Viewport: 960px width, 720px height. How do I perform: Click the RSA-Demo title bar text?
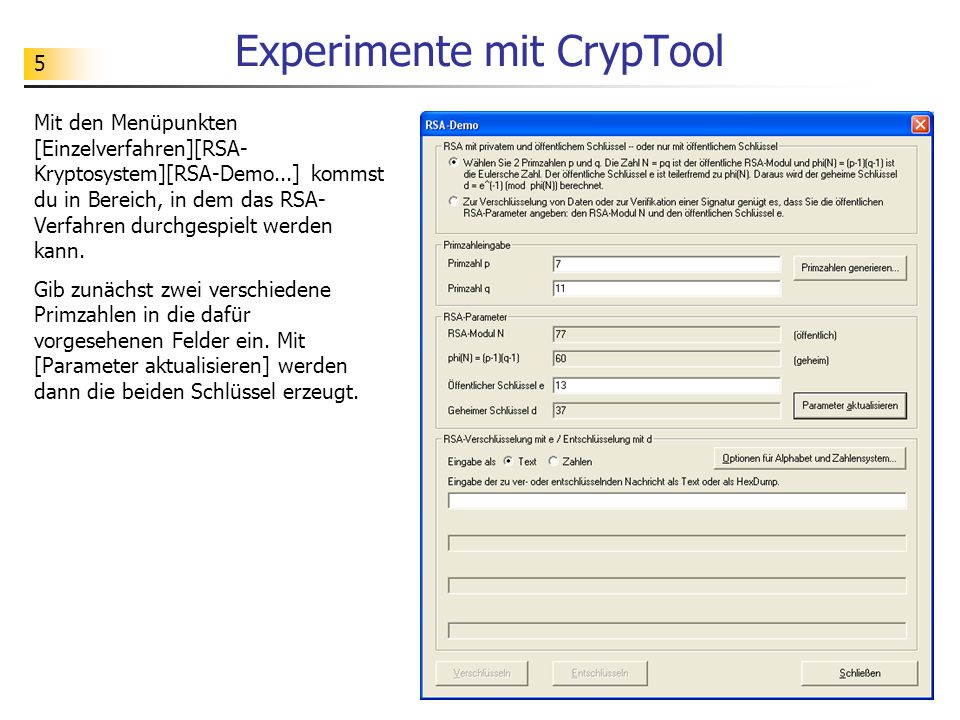[452, 125]
